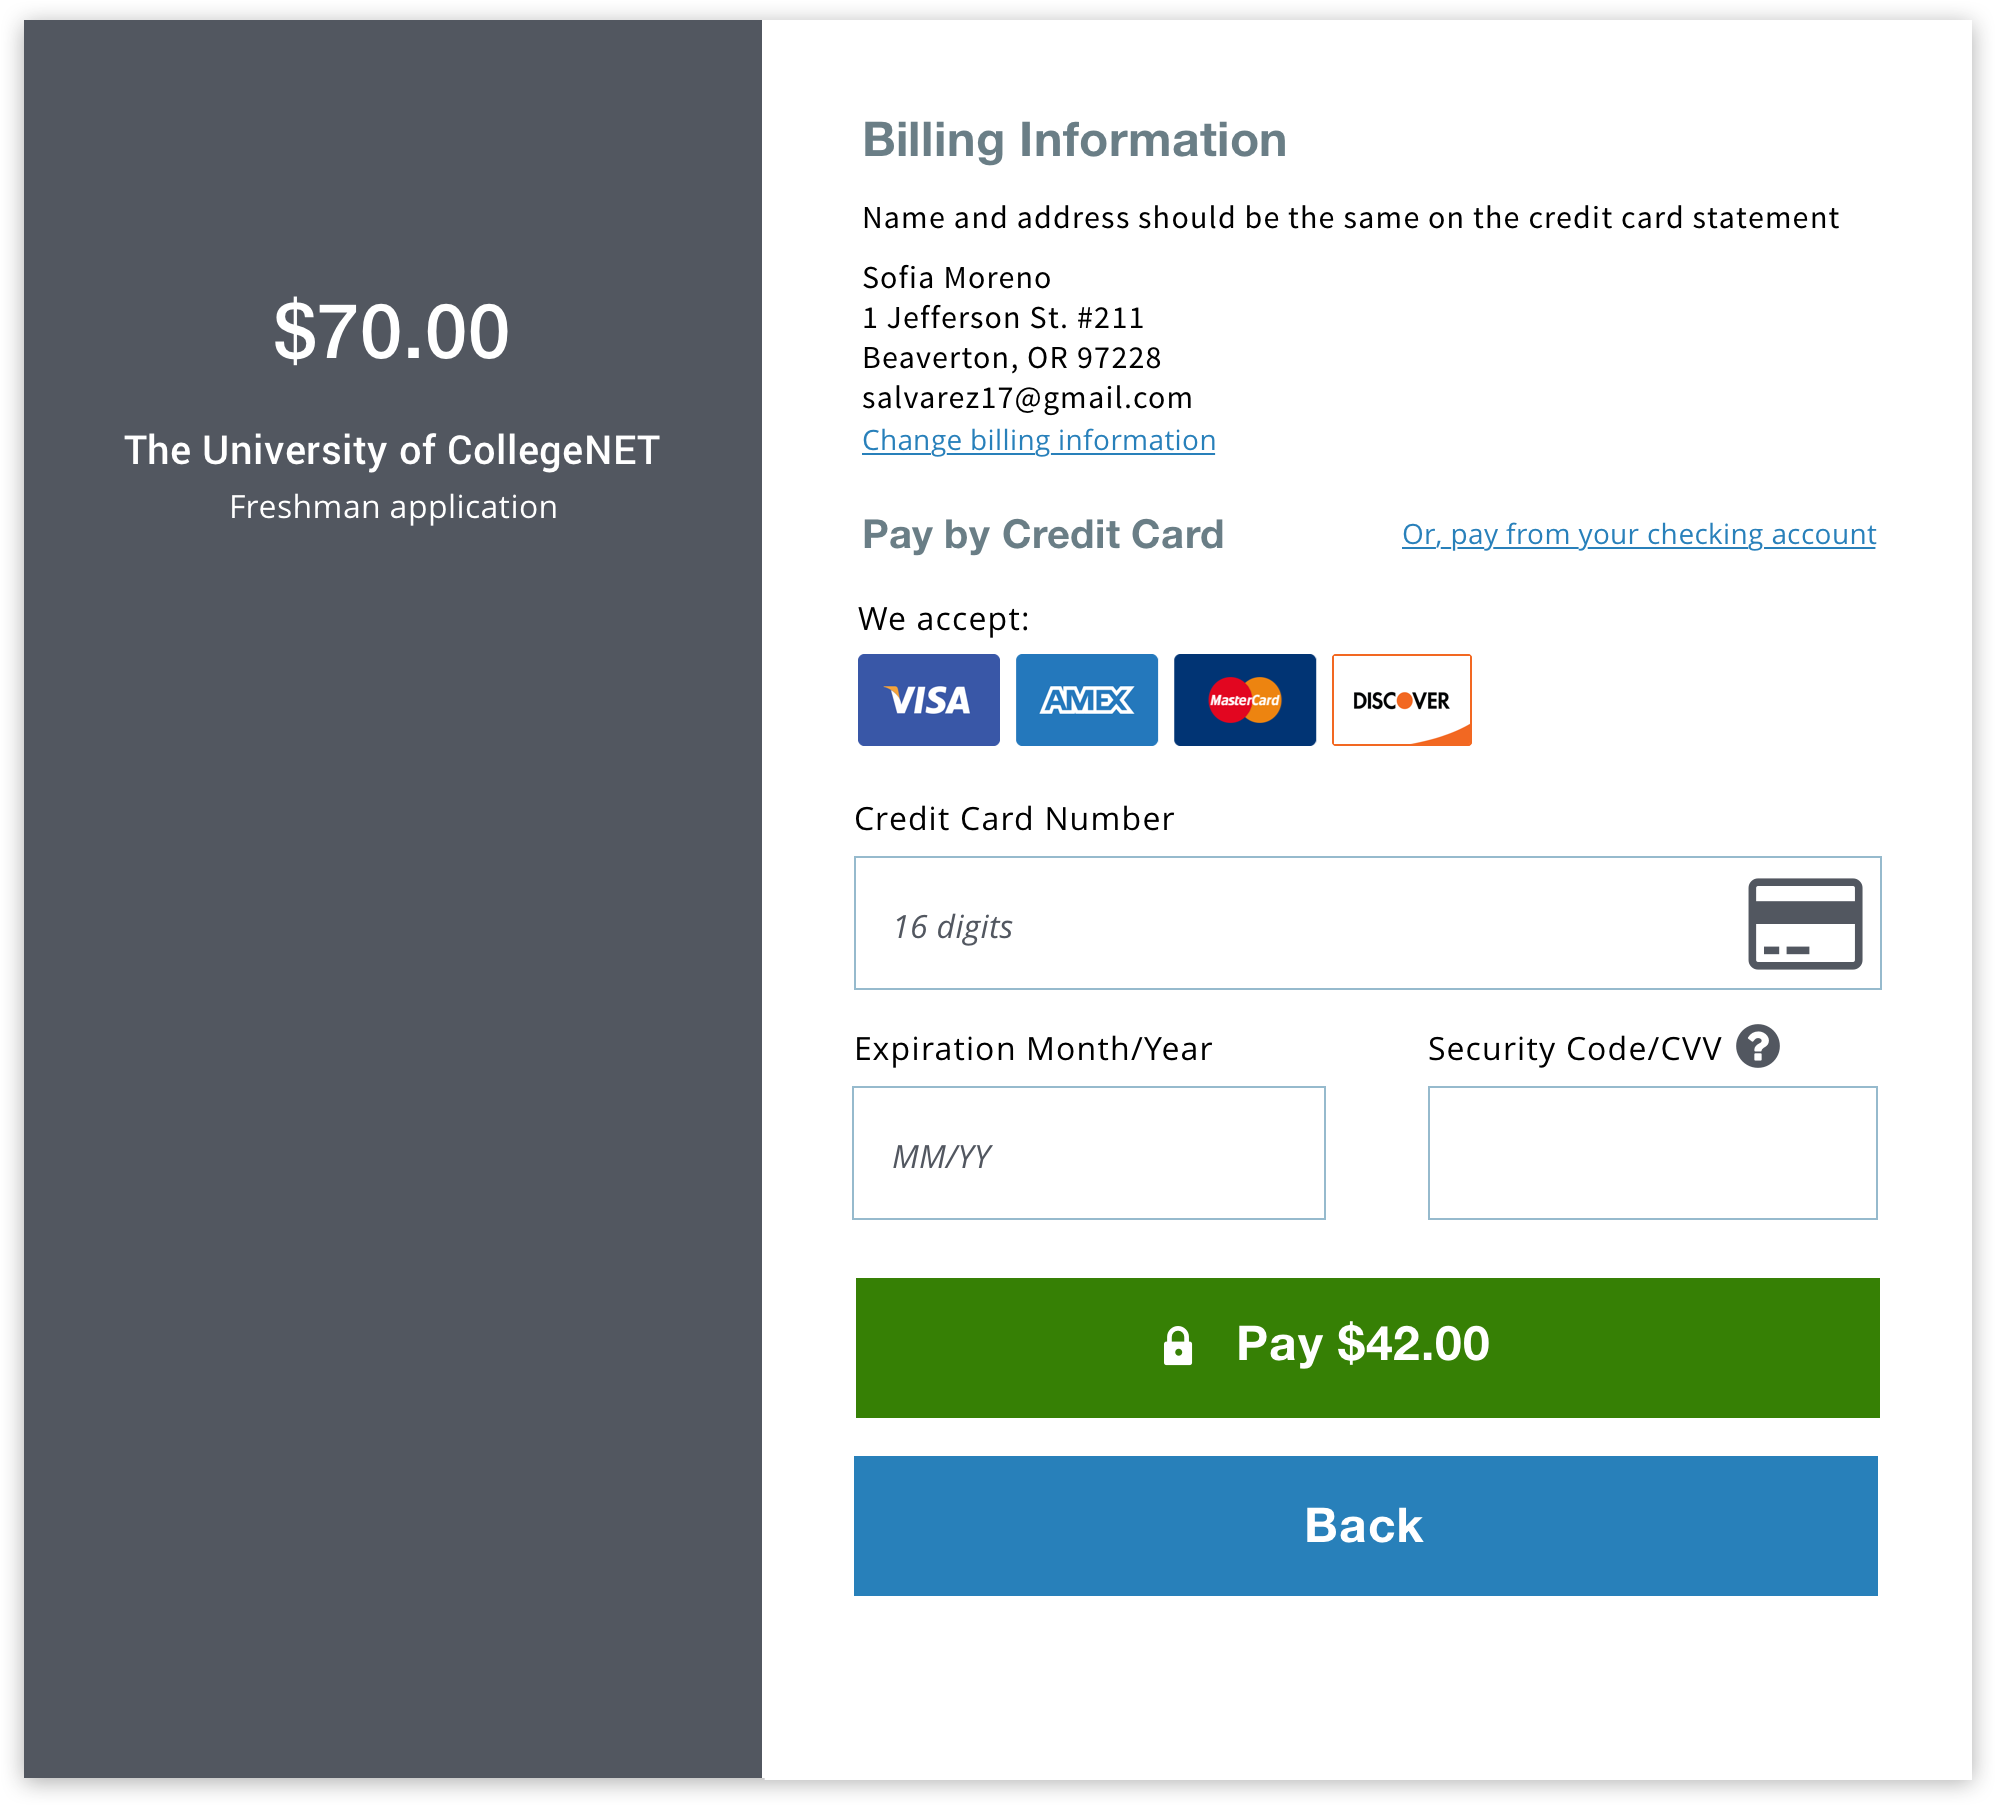Click the salvarez17@gmail.com email text
The image size is (1996, 1806).
coord(1027,398)
